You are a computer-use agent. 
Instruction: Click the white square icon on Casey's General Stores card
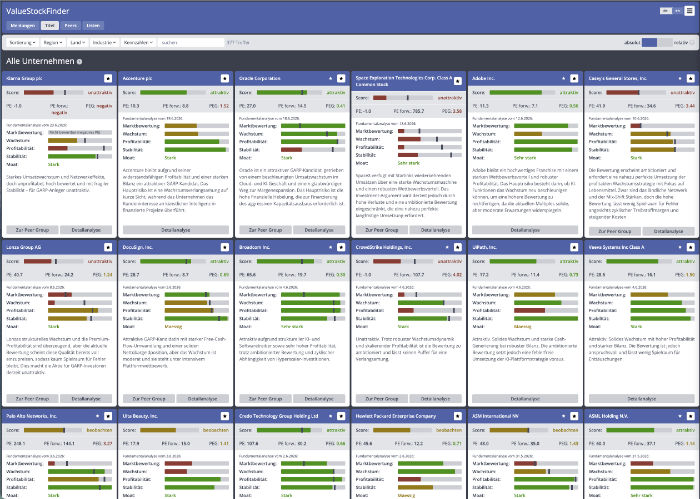click(x=691, y=79)
